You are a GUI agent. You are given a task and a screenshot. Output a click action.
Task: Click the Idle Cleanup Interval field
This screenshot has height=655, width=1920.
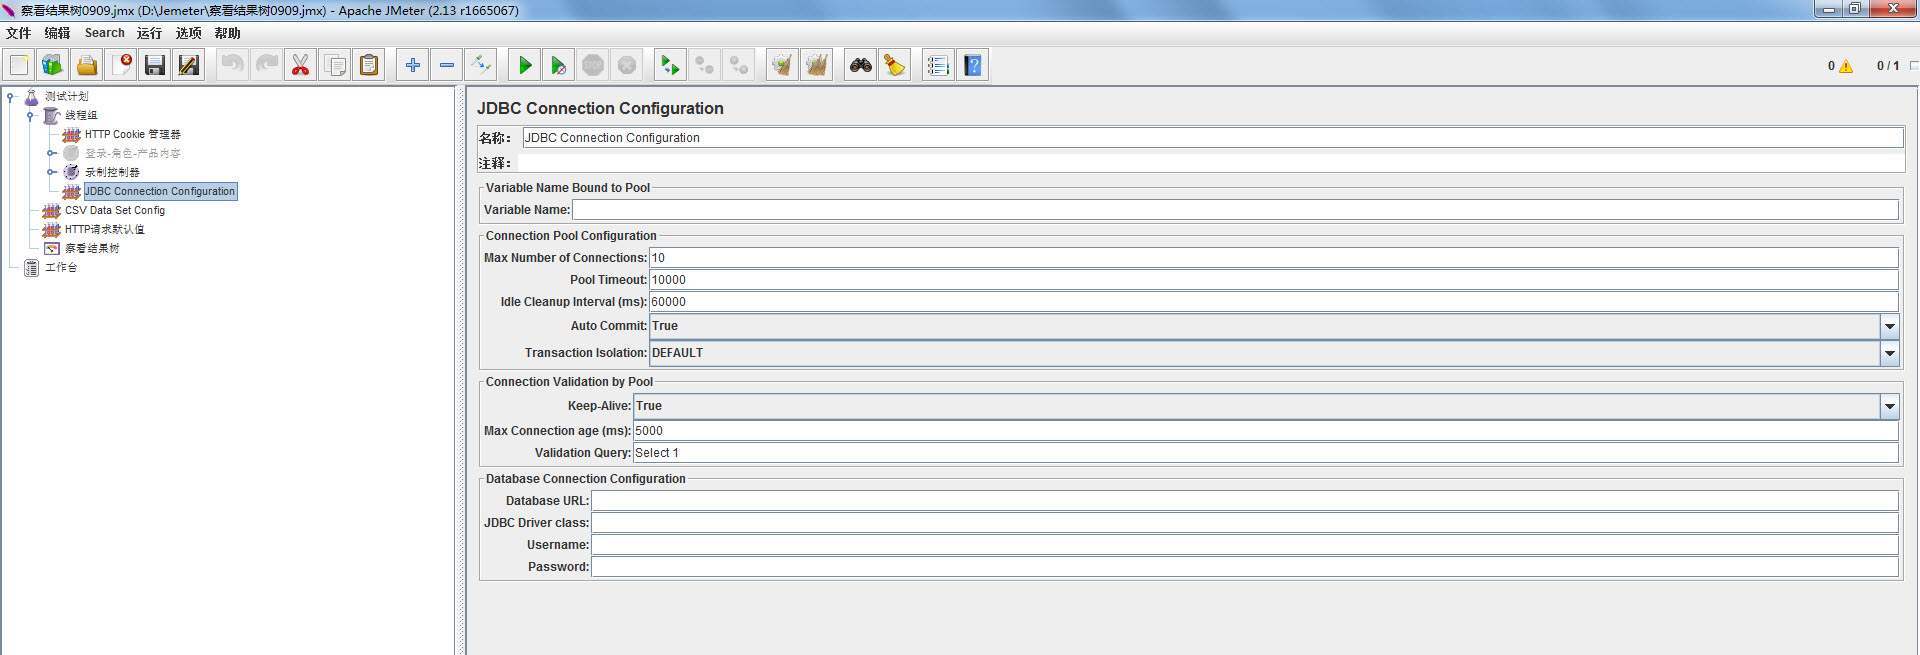(x=1274, y=302)
